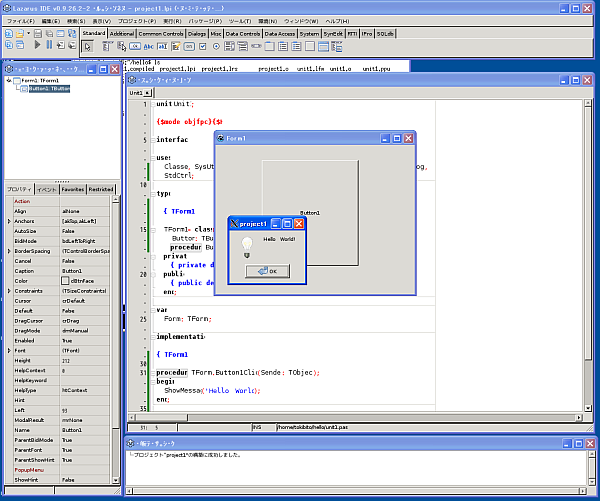Open the プロジェクト(P) menu

[x=137, y=21]
